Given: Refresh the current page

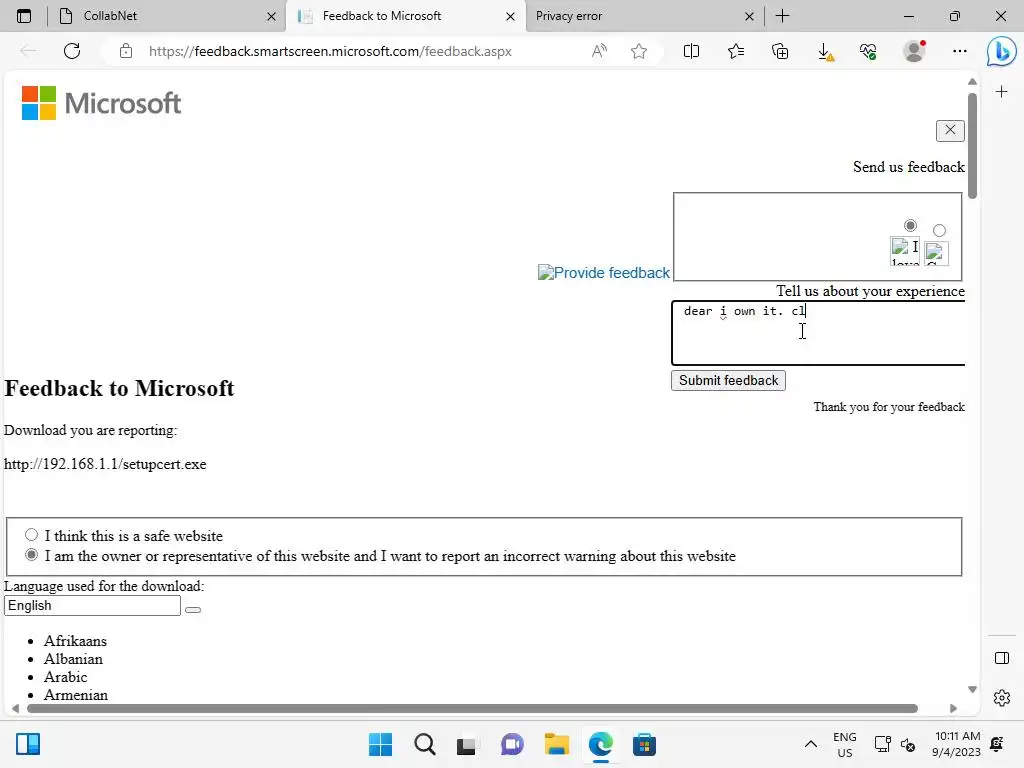Looking at the screenshot, I should [72, 51].
